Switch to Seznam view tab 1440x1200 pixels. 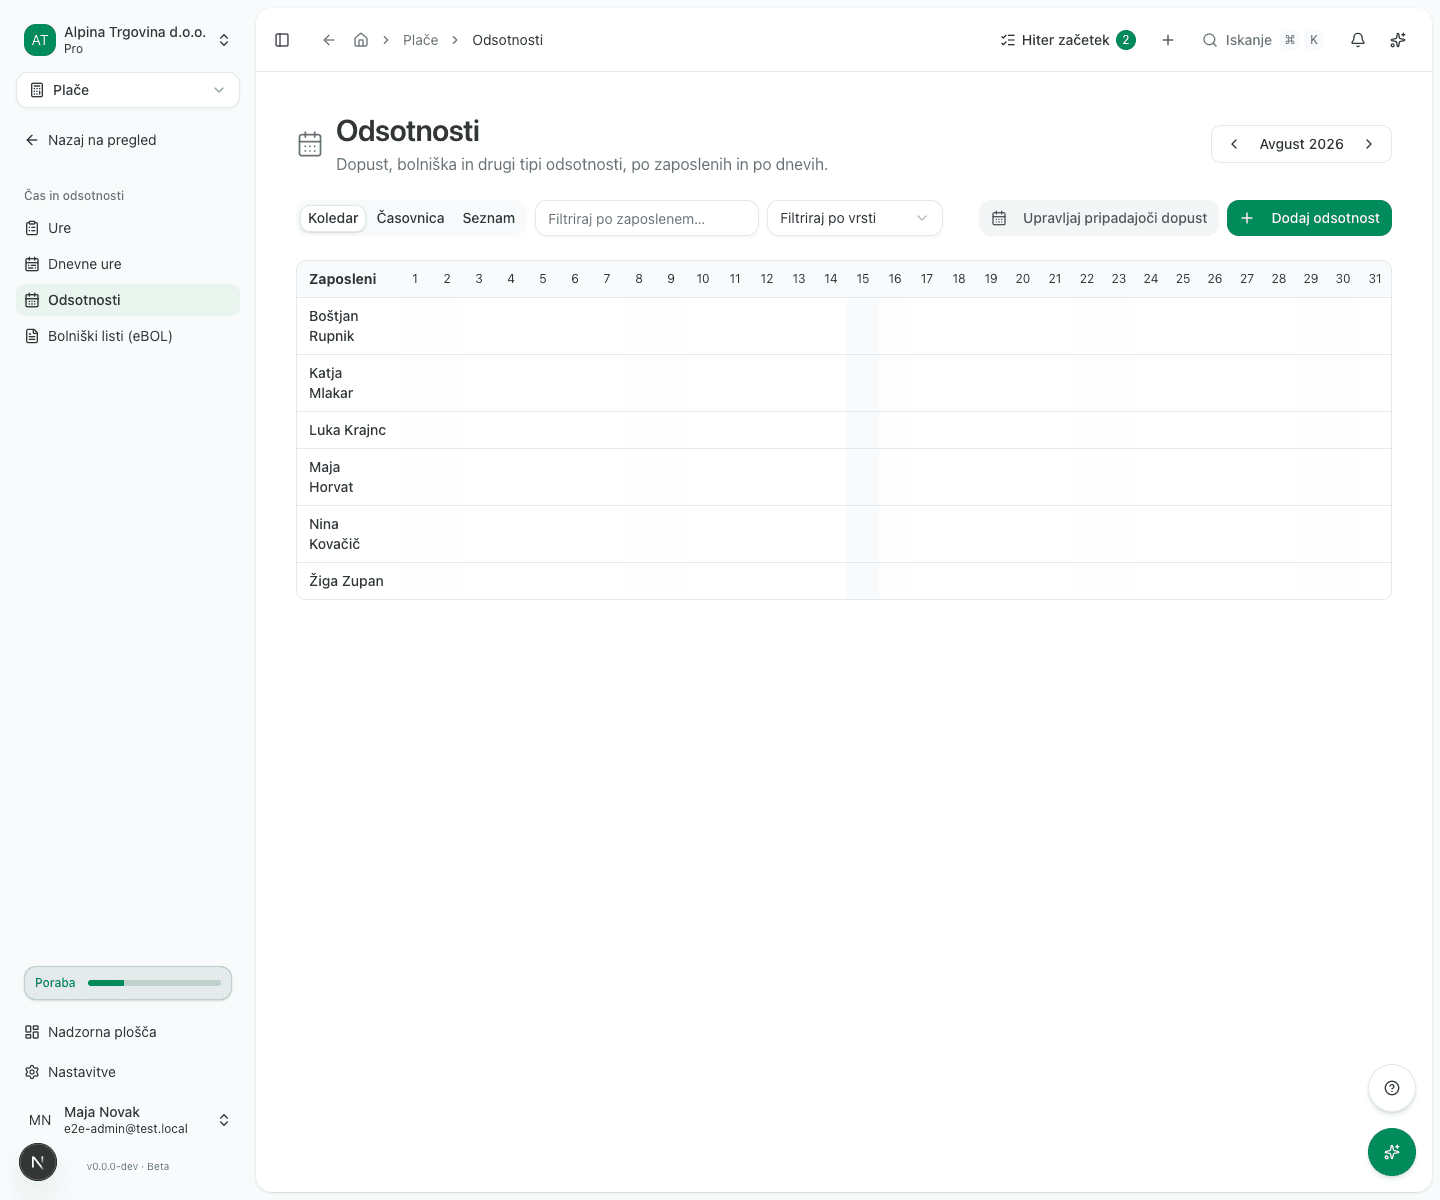click(488, 218)
